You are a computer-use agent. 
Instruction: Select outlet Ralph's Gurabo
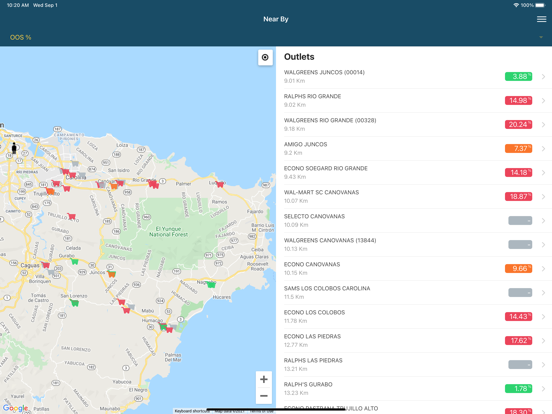[414, 388]
